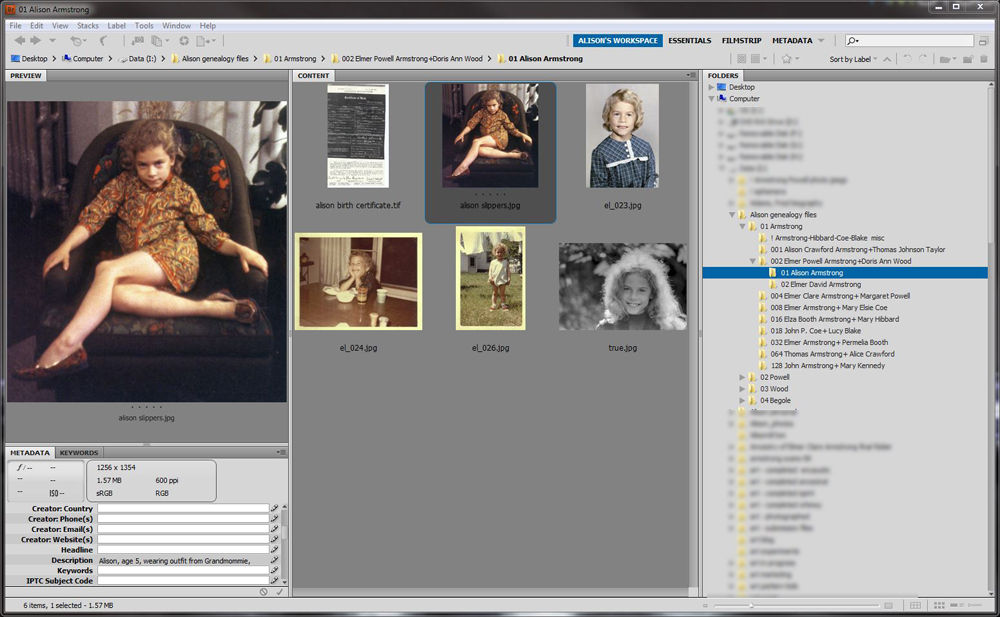
Task: Switch to the ESSENTIALS workspace
Action: point(689,41)
